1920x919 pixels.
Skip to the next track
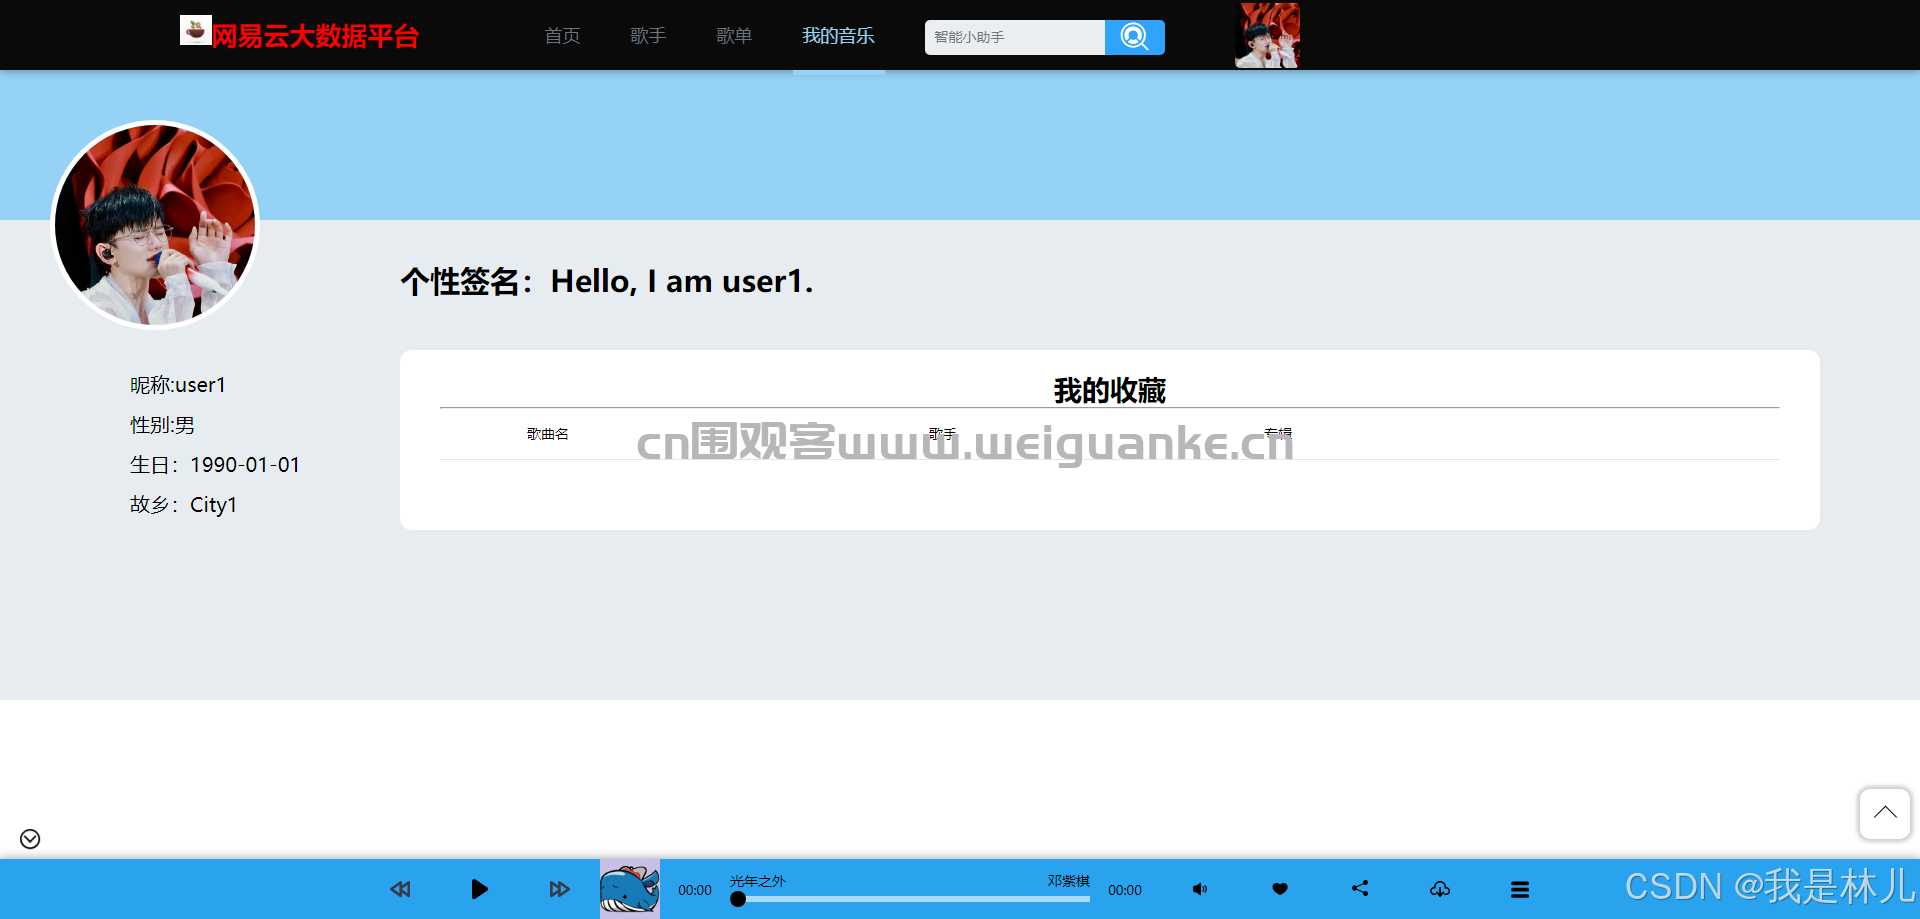[559, 889]
